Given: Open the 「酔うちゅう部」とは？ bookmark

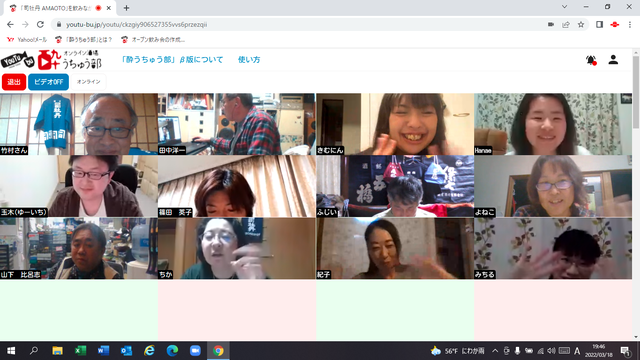Looking at the screenshot, I should [x=83, y=40].
